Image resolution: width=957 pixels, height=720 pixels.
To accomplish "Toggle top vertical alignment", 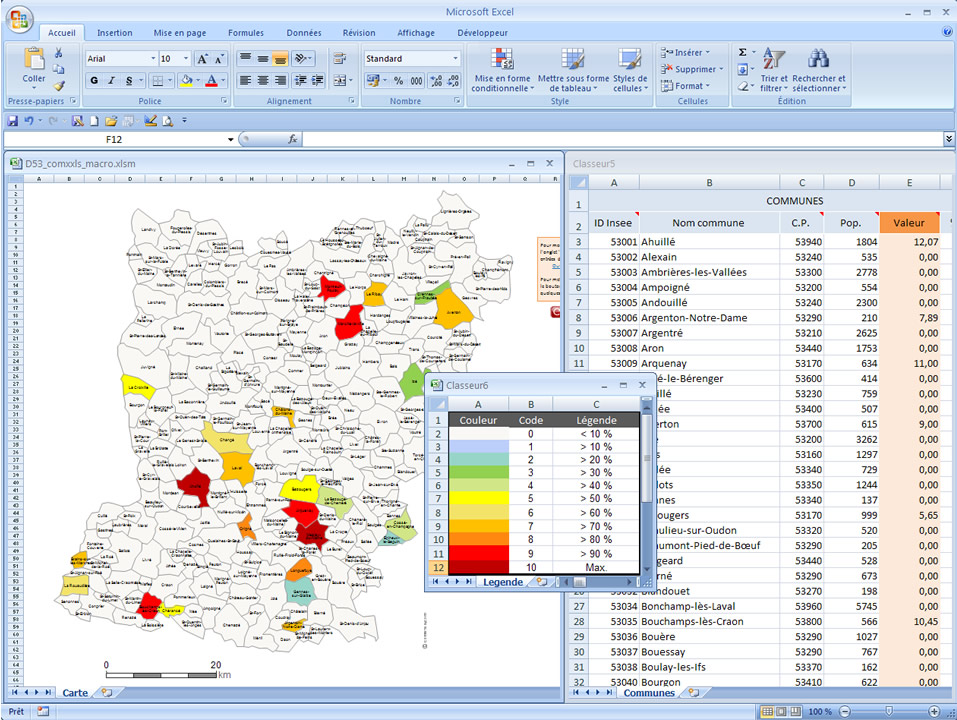I will click(x=245, y=59).
